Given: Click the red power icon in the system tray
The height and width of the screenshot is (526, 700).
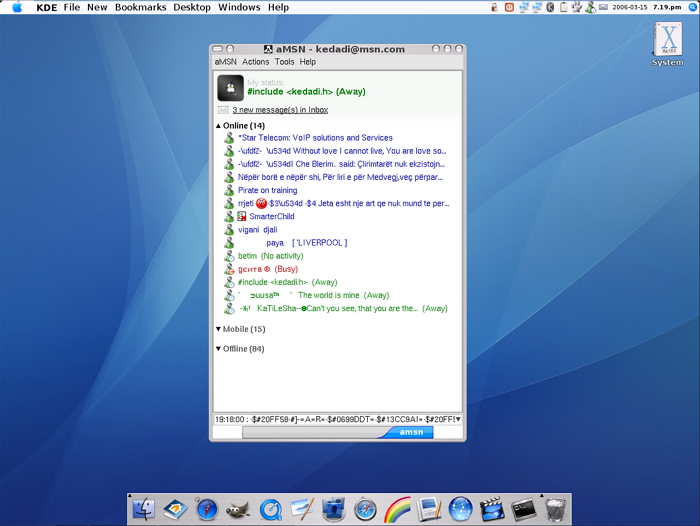Looking at the screenshot, I should click(x=509, y=7).
